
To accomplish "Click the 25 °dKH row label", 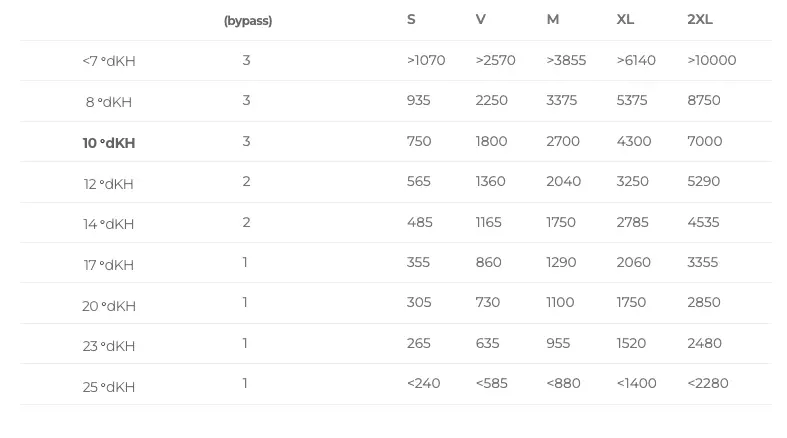I will (x=108, y=387).
